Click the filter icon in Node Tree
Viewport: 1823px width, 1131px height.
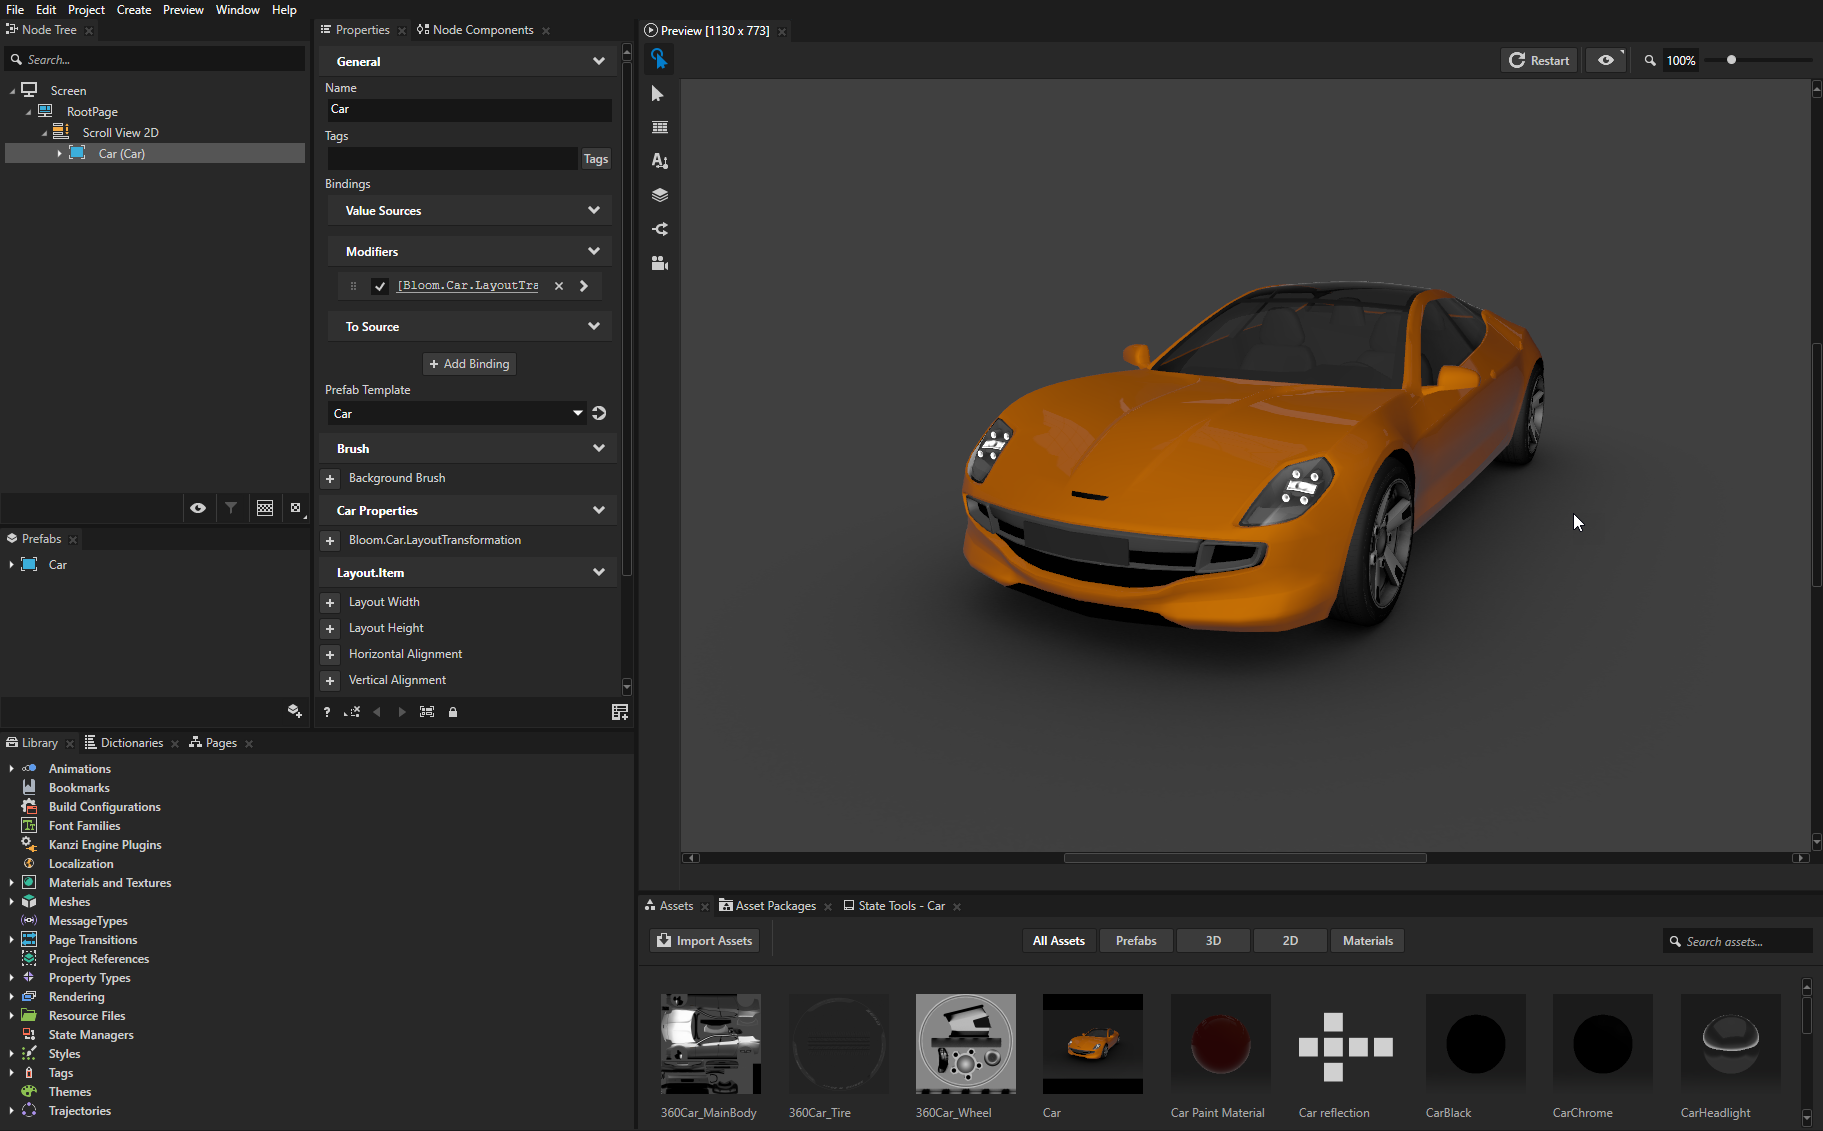click(x=231, y=508)
